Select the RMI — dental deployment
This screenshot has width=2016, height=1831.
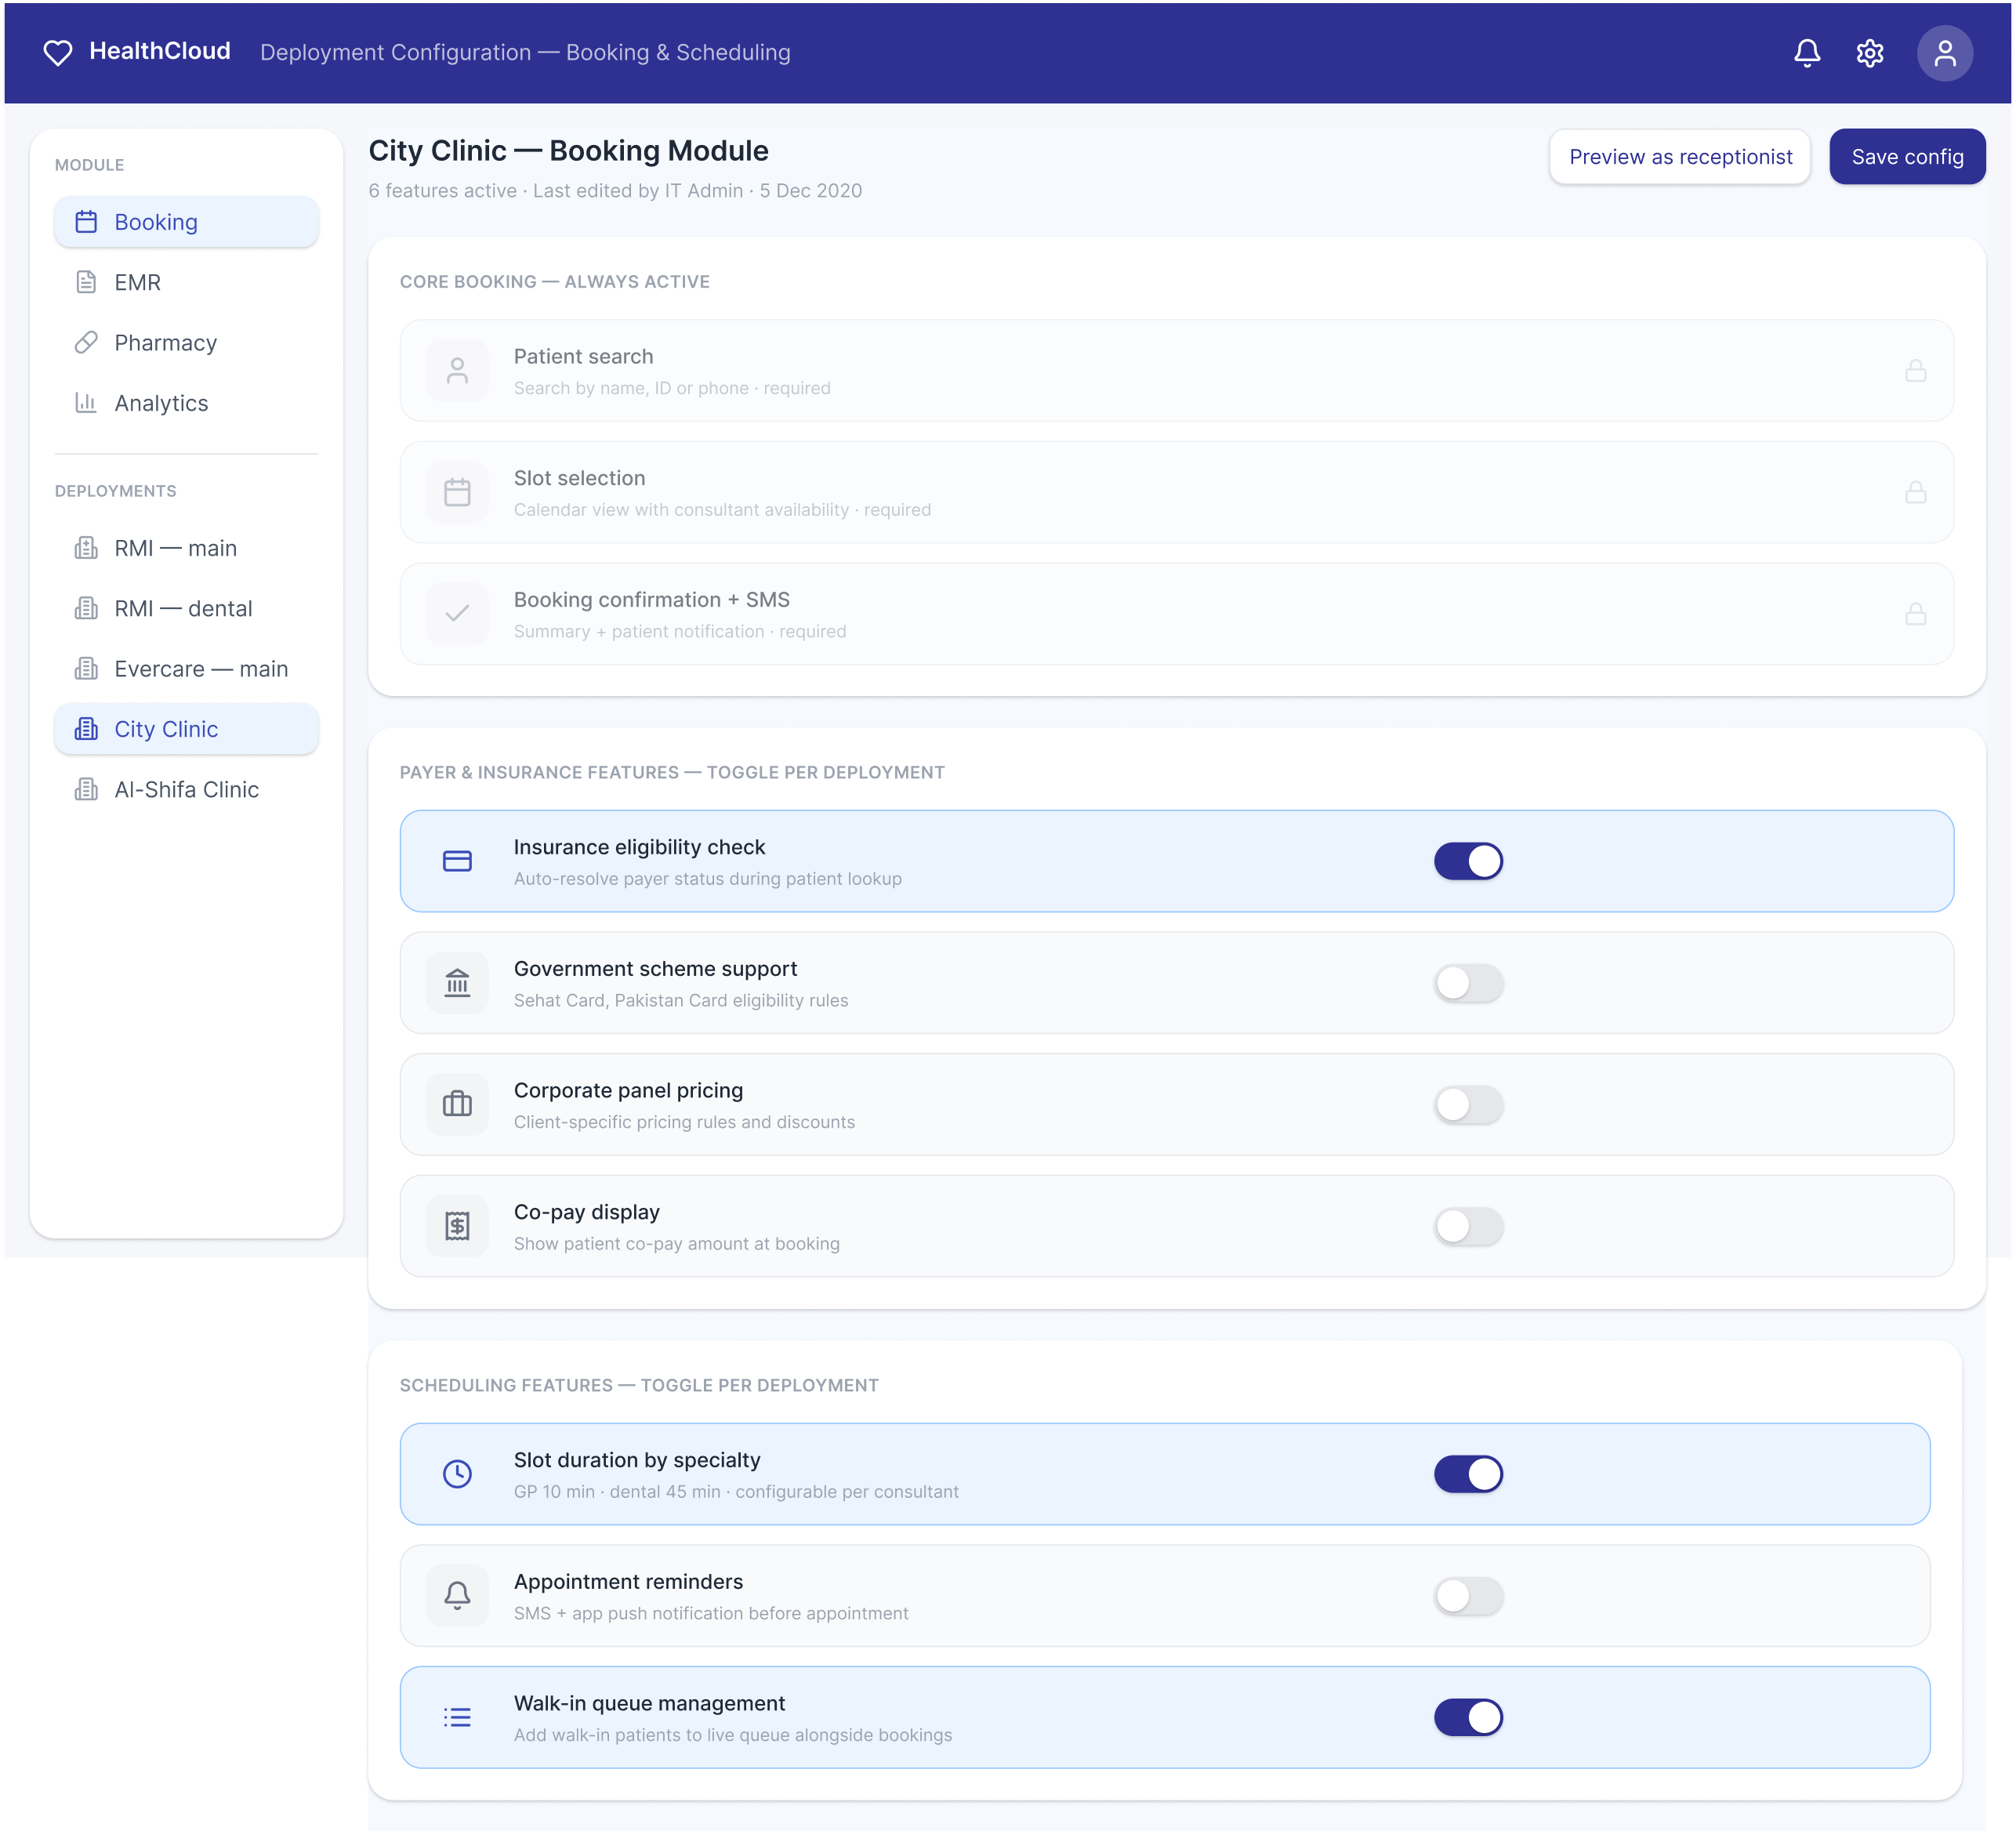coord(186,608)
